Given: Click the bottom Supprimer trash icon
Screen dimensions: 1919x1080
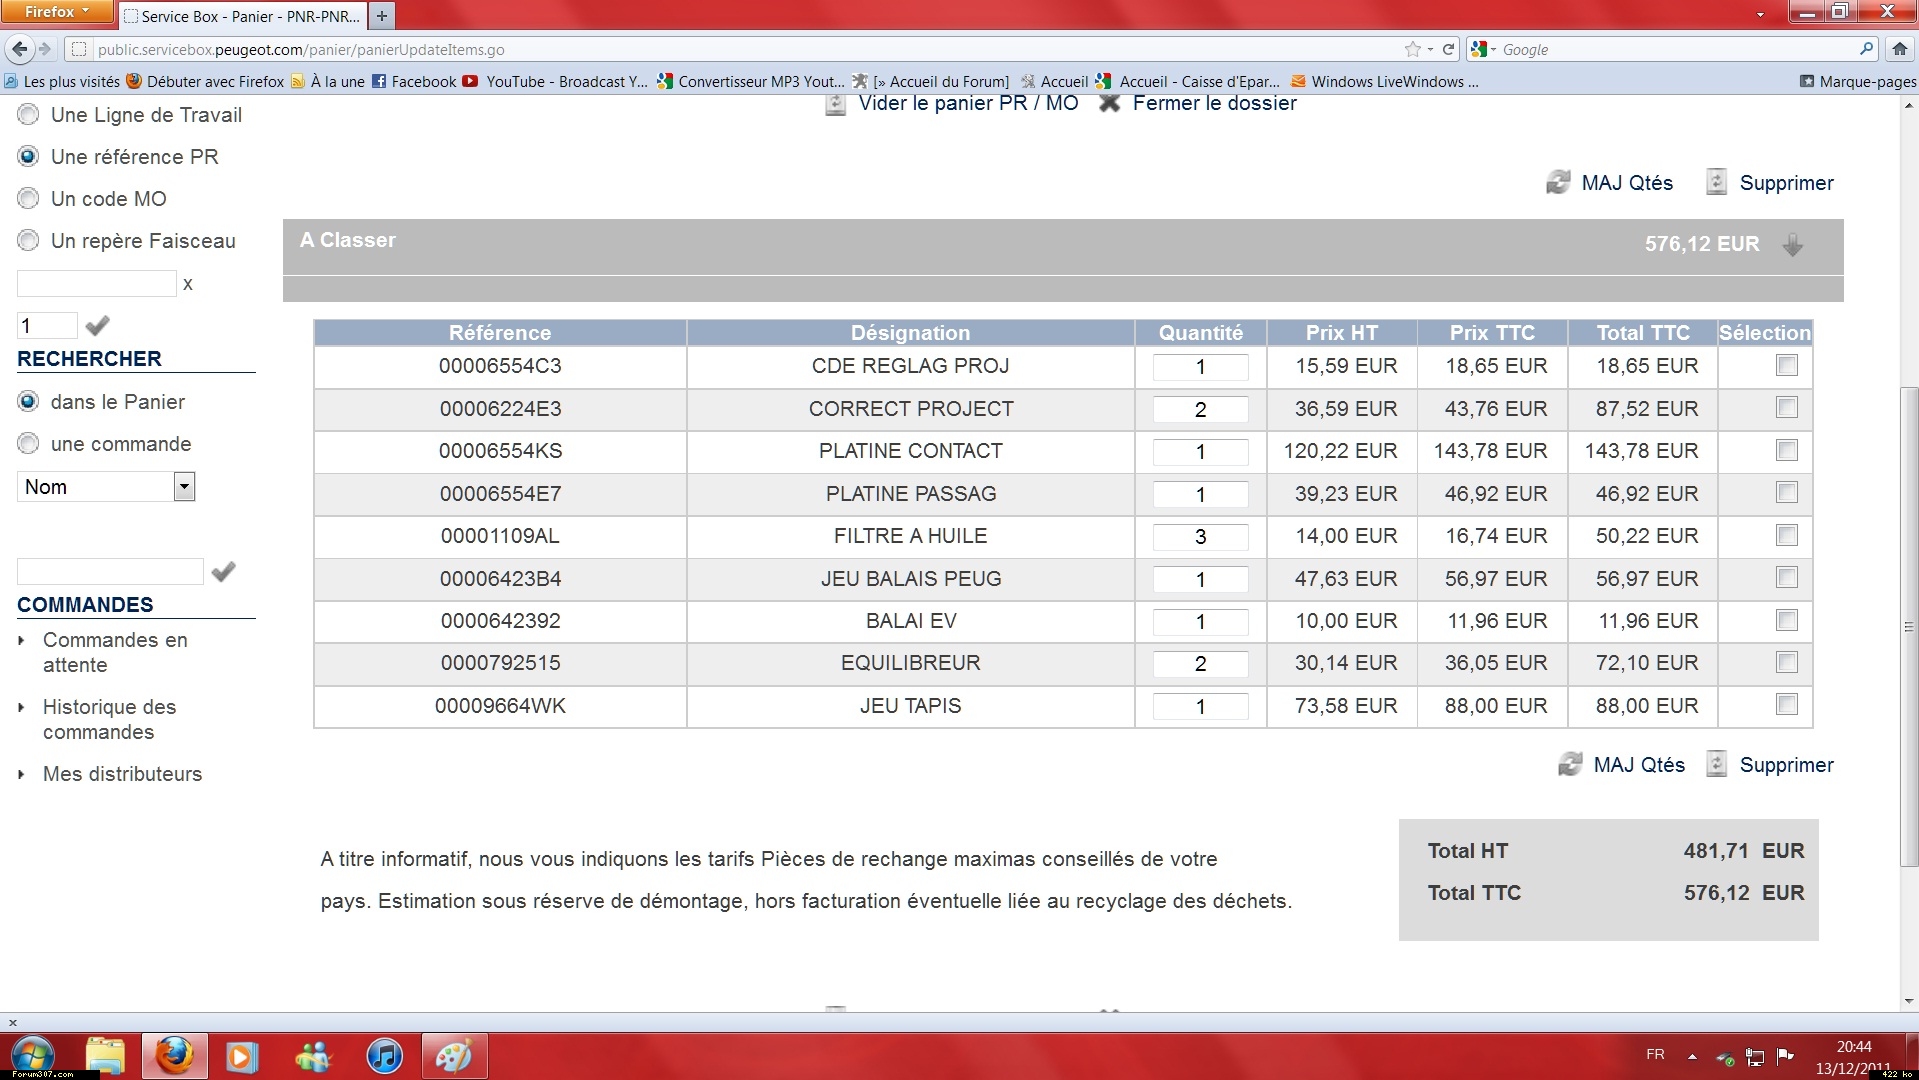Looking at the screenshot, I should point(1716,764).
